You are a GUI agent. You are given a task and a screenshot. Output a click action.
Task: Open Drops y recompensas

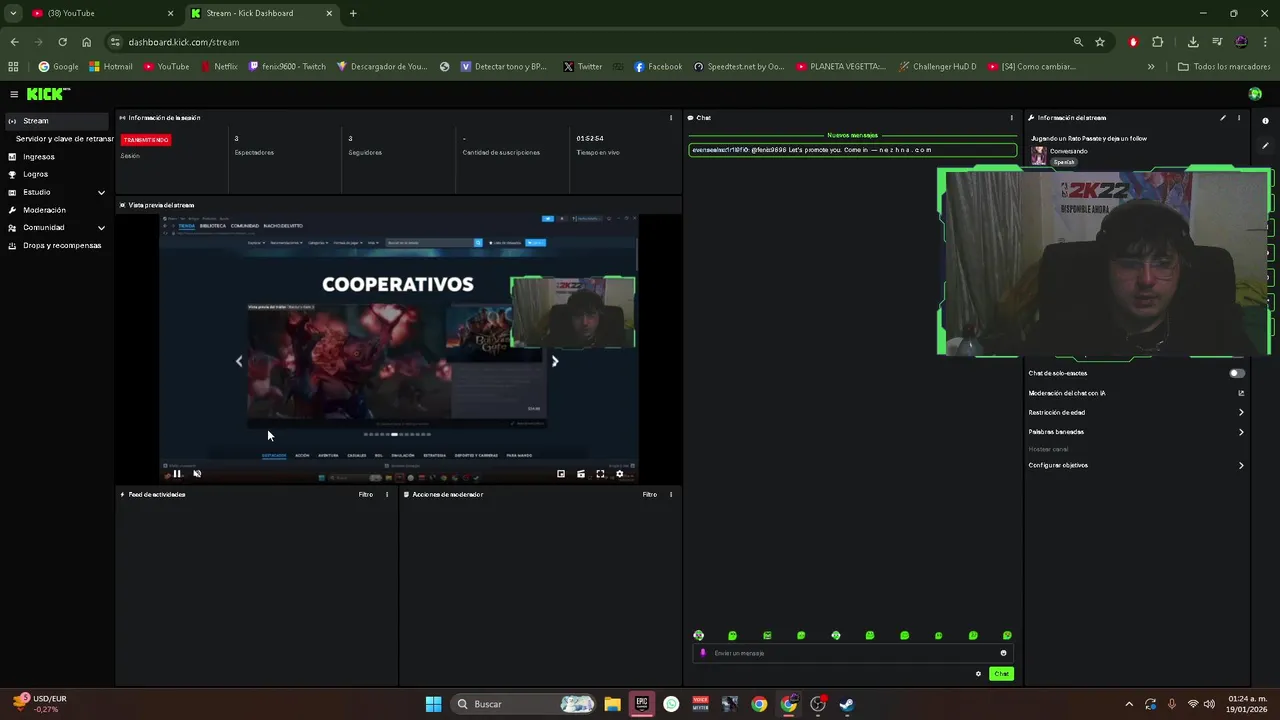62,246
